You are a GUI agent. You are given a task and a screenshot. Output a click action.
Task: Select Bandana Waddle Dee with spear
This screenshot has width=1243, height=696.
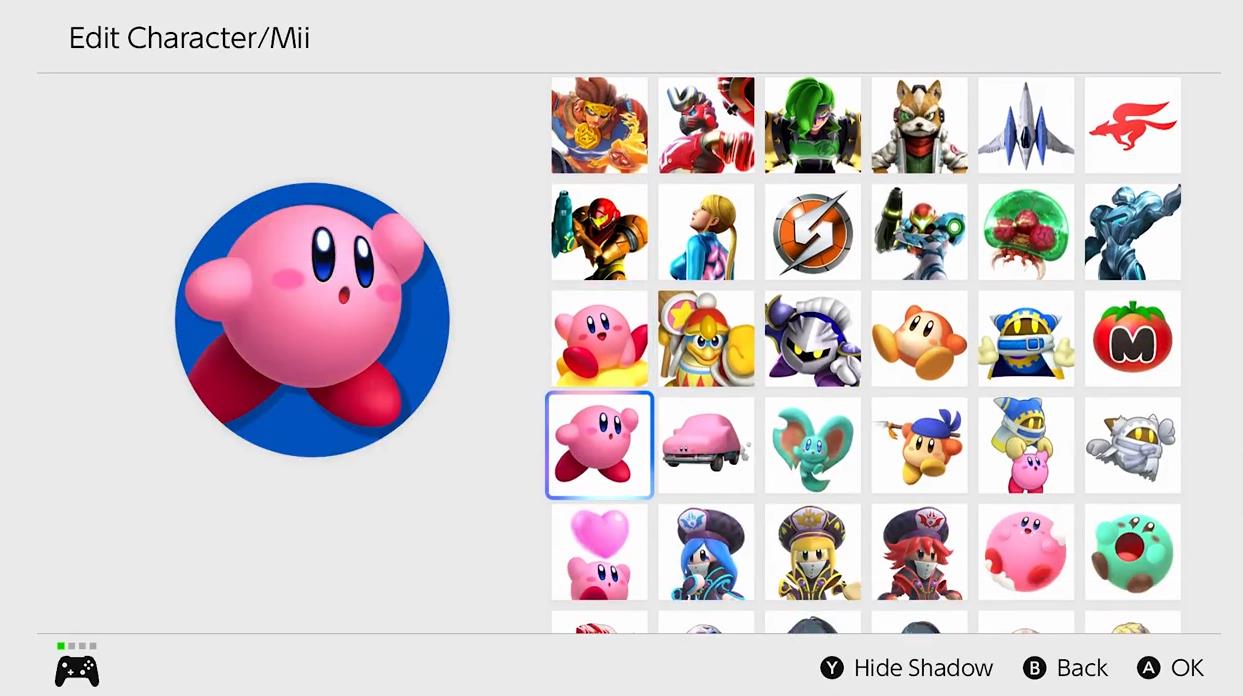[x=919, y=445]
